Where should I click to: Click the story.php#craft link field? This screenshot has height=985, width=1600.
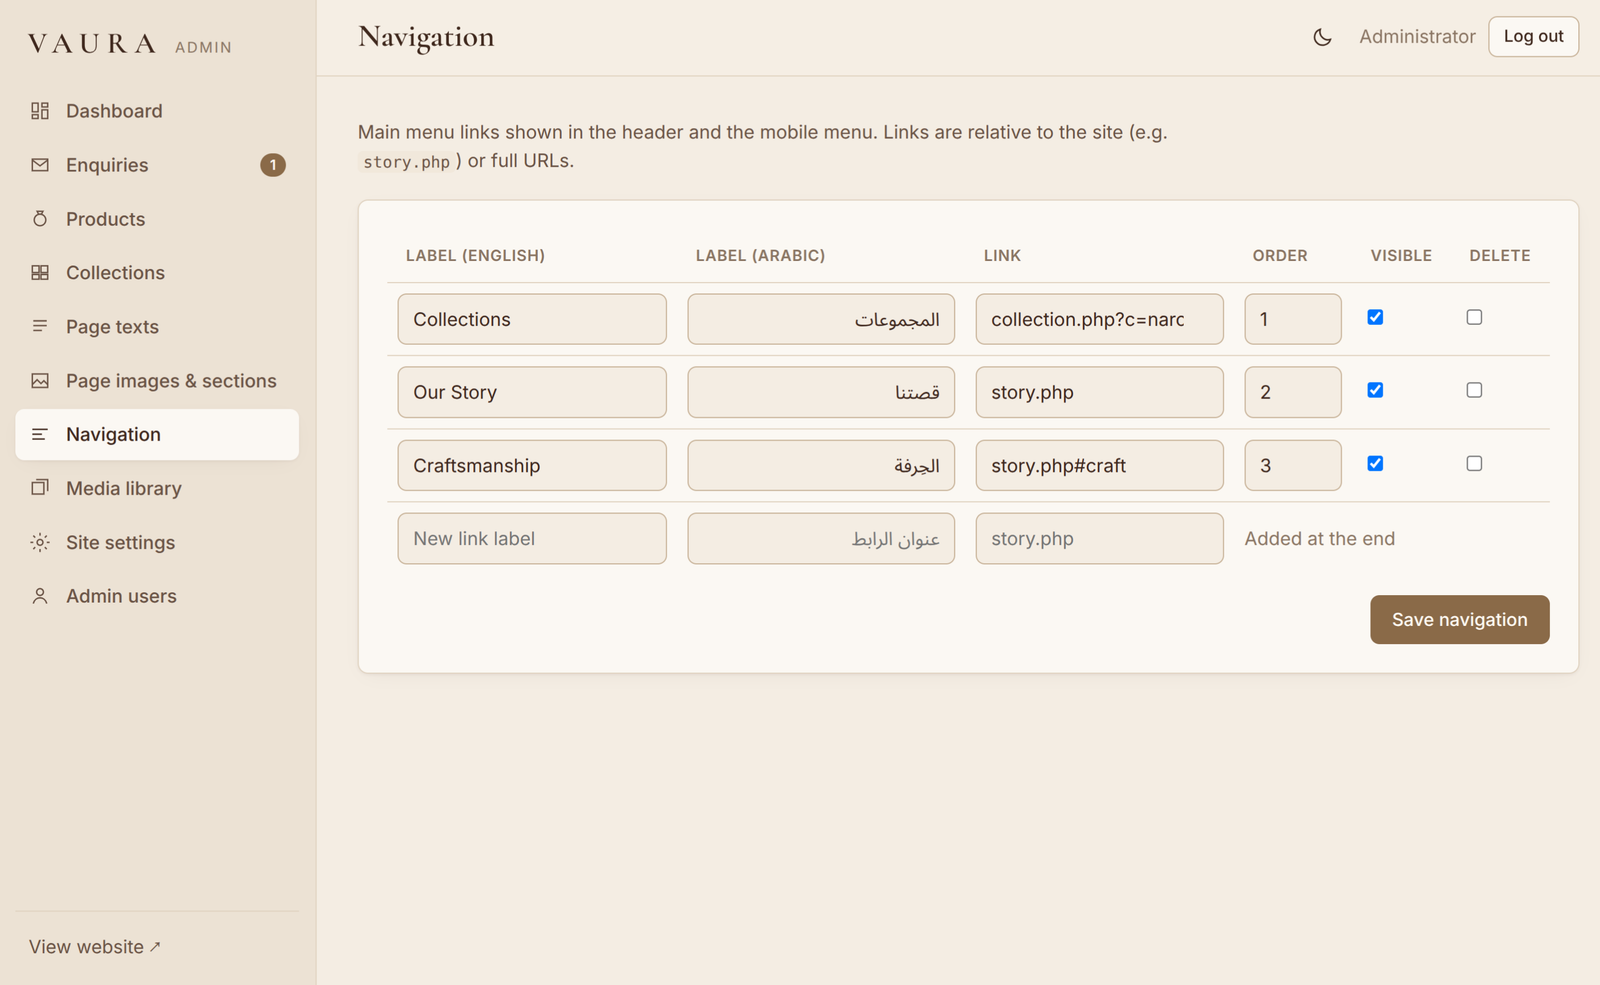(x=1100, y=466)
